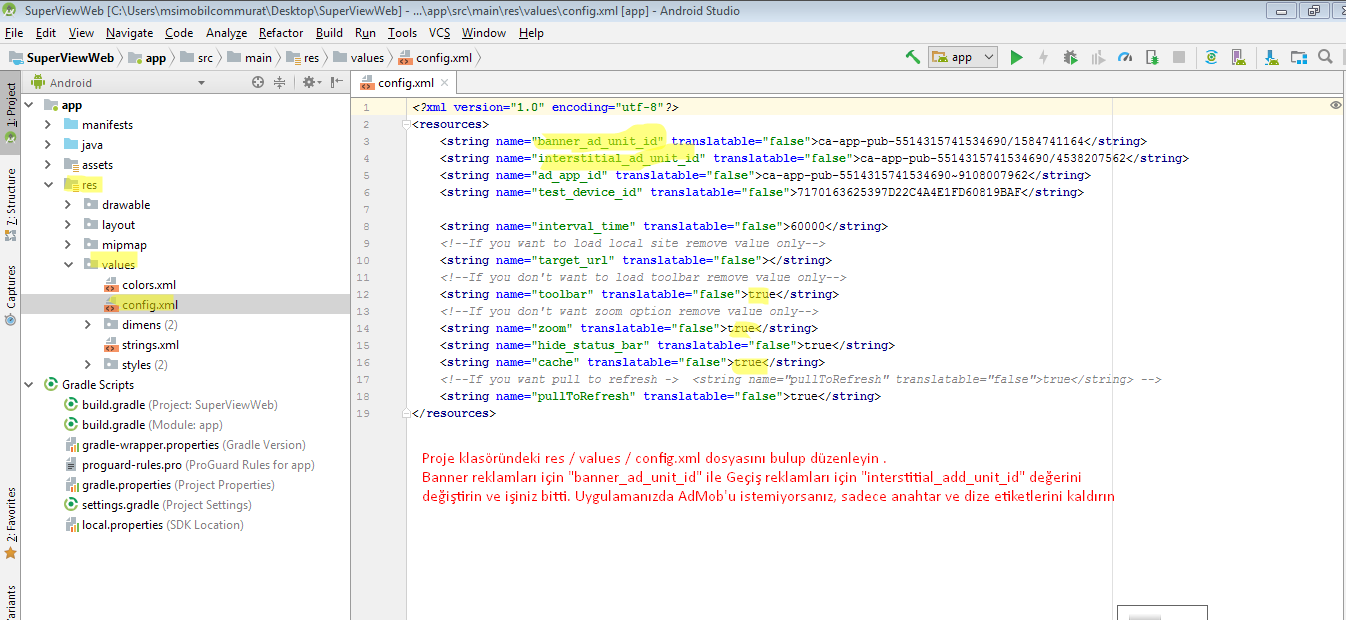
Task: Open the Project Structure icon
Action: 1298,57
